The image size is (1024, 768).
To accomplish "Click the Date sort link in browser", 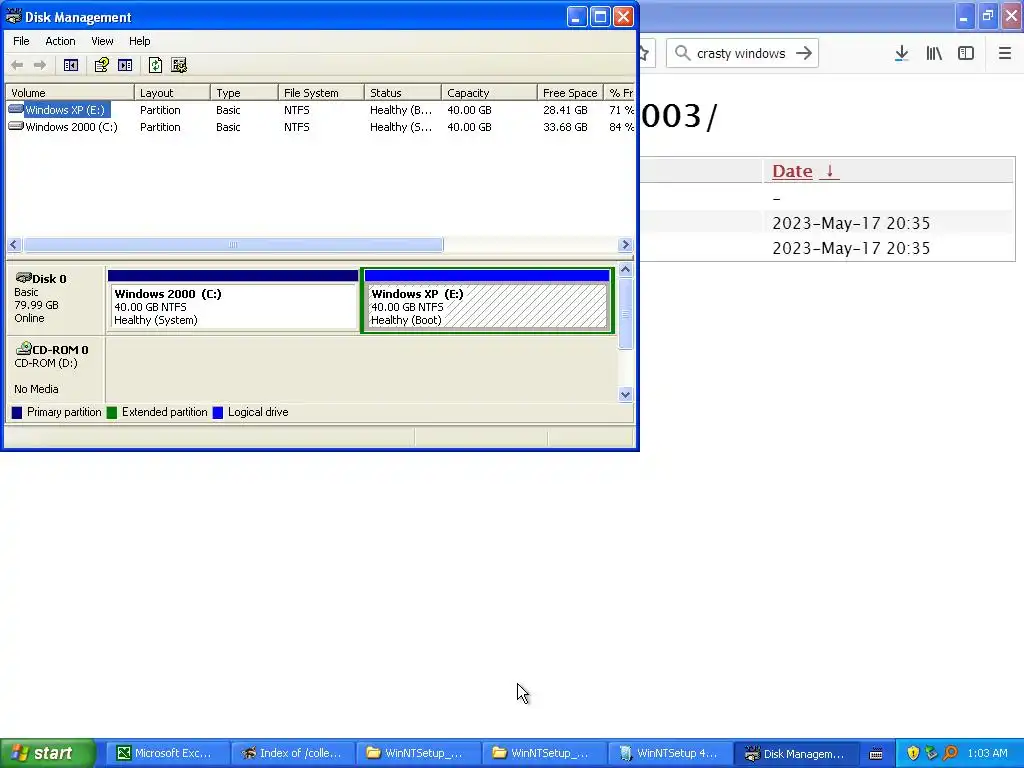I will tap(805, 171).
